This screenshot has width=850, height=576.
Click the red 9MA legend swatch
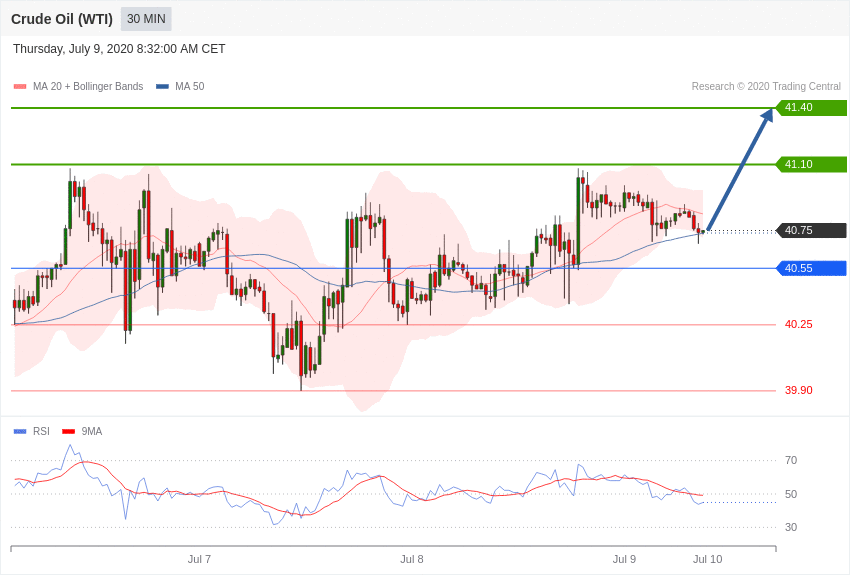[68, 431]
